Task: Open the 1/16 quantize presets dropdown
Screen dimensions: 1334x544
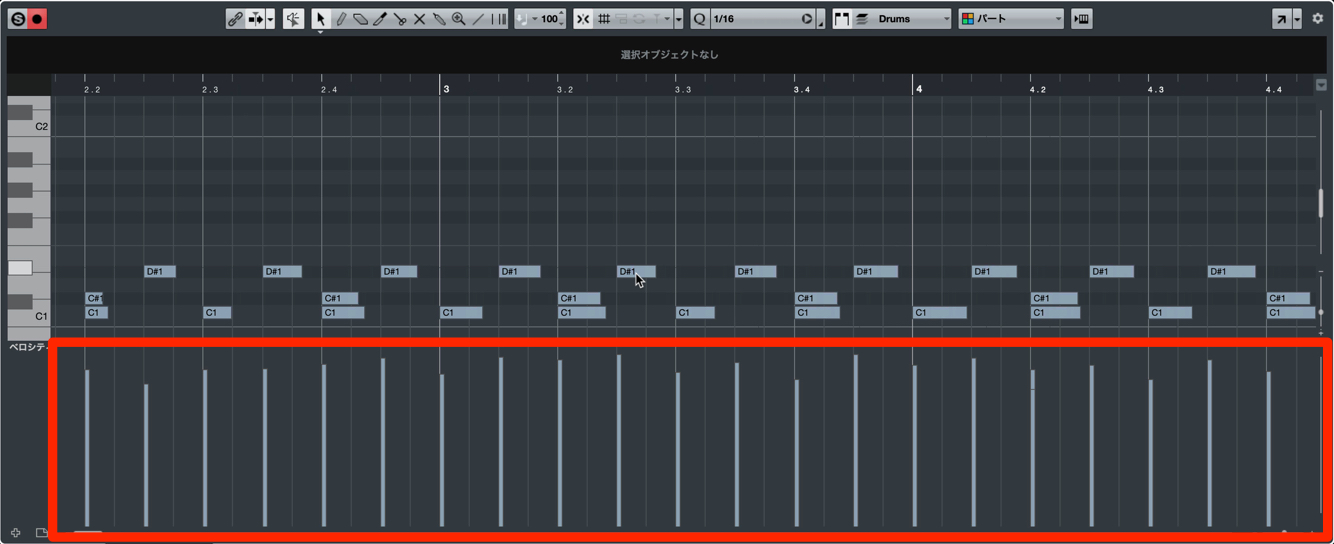Action: tap(755, 19)
